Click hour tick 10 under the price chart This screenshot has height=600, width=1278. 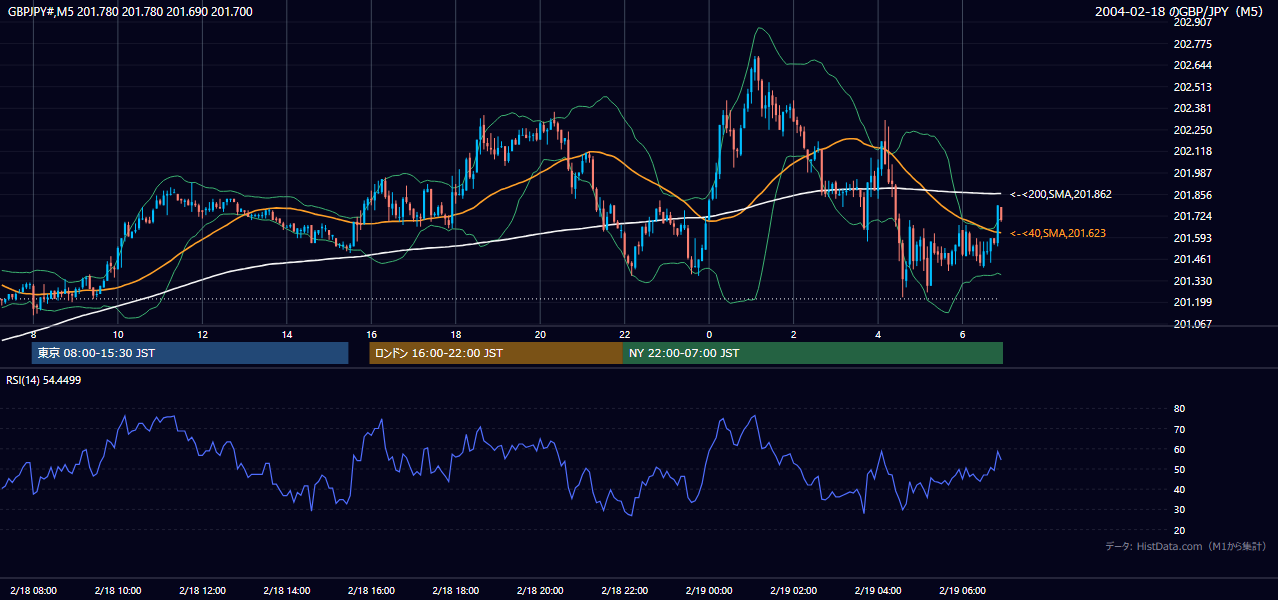118,334
